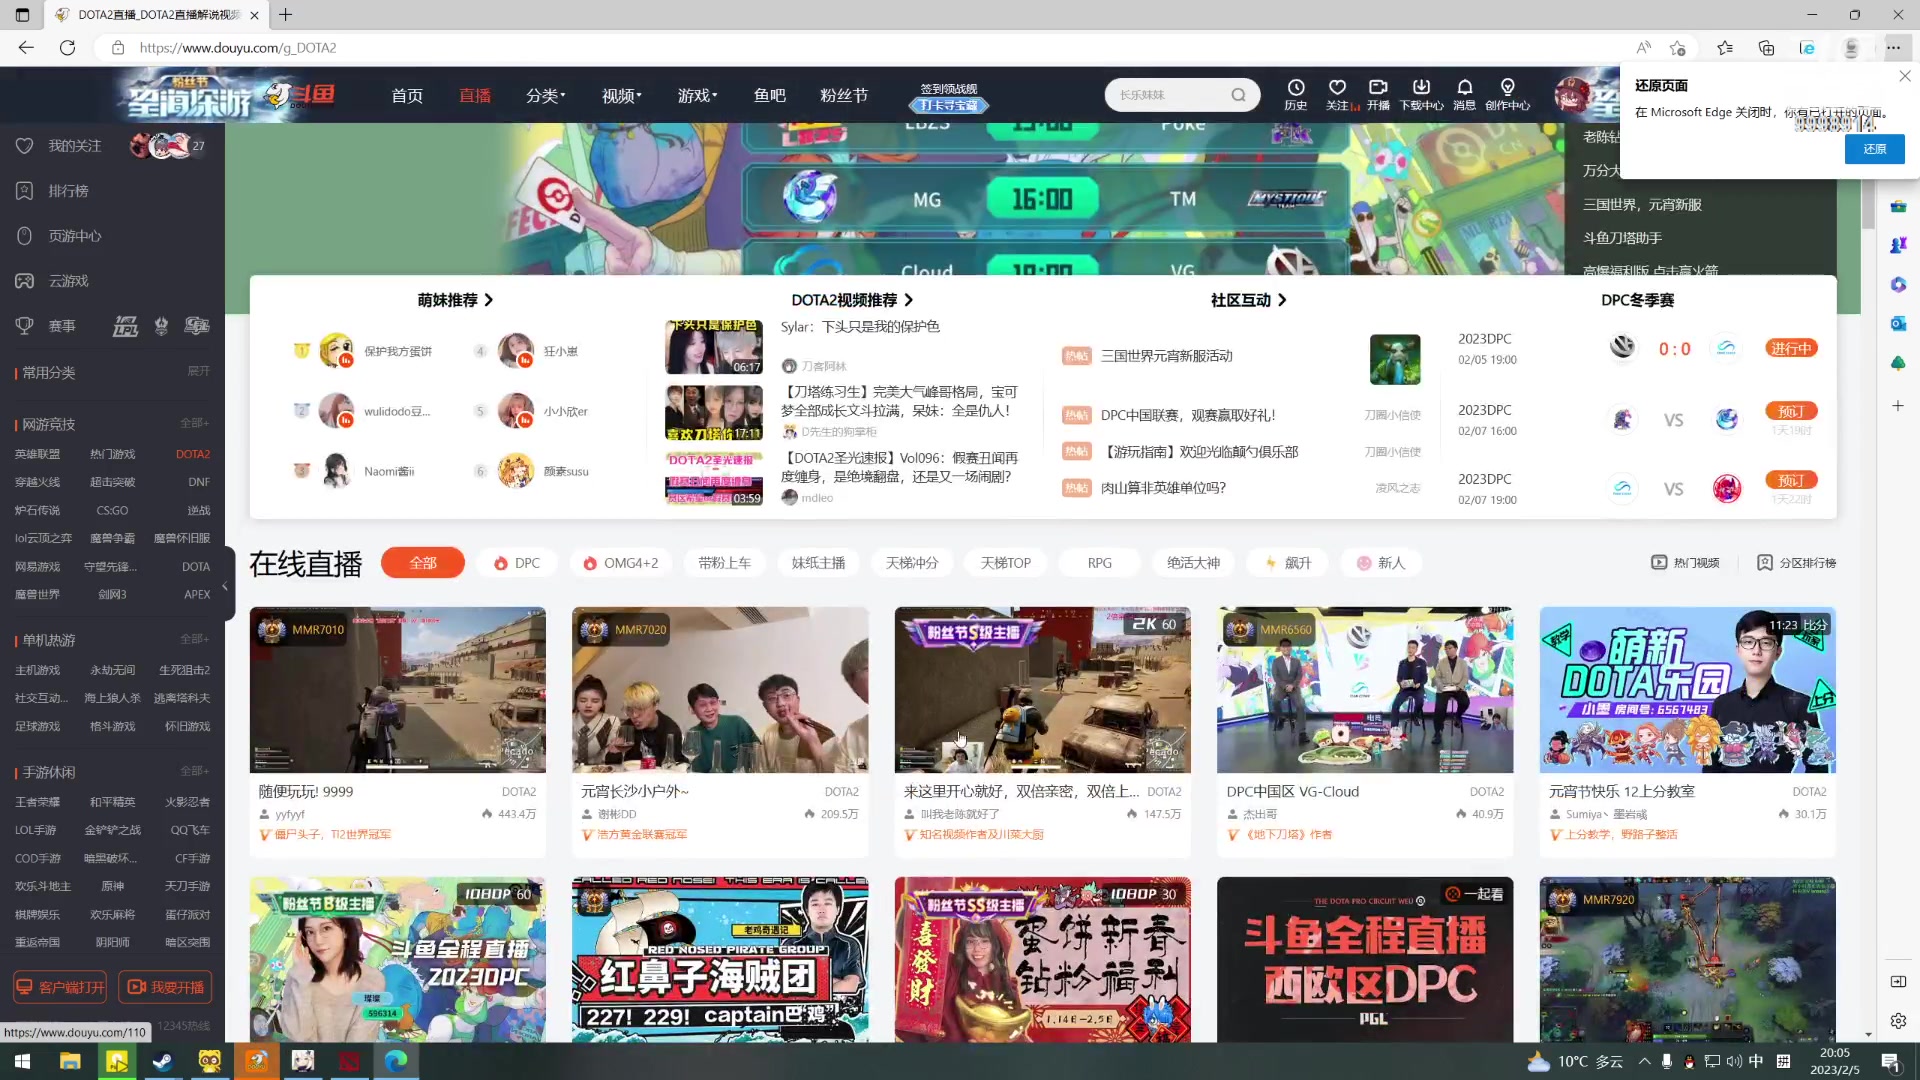Expand 视频 dropdown in top navigation
Image resolution: width=1920 pixels, height=1080 pixels.
coord(621,95)
